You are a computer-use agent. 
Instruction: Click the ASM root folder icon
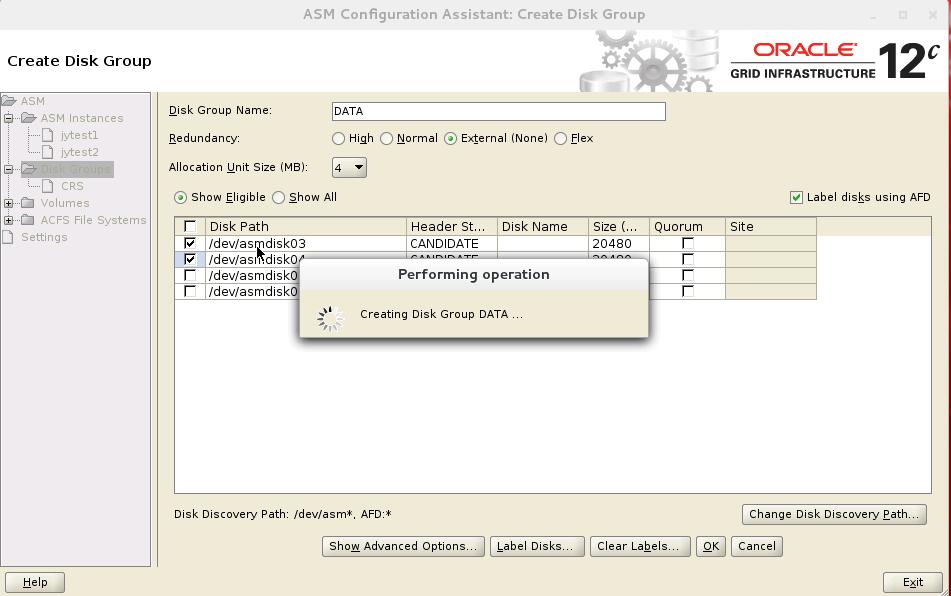[8, 101]
